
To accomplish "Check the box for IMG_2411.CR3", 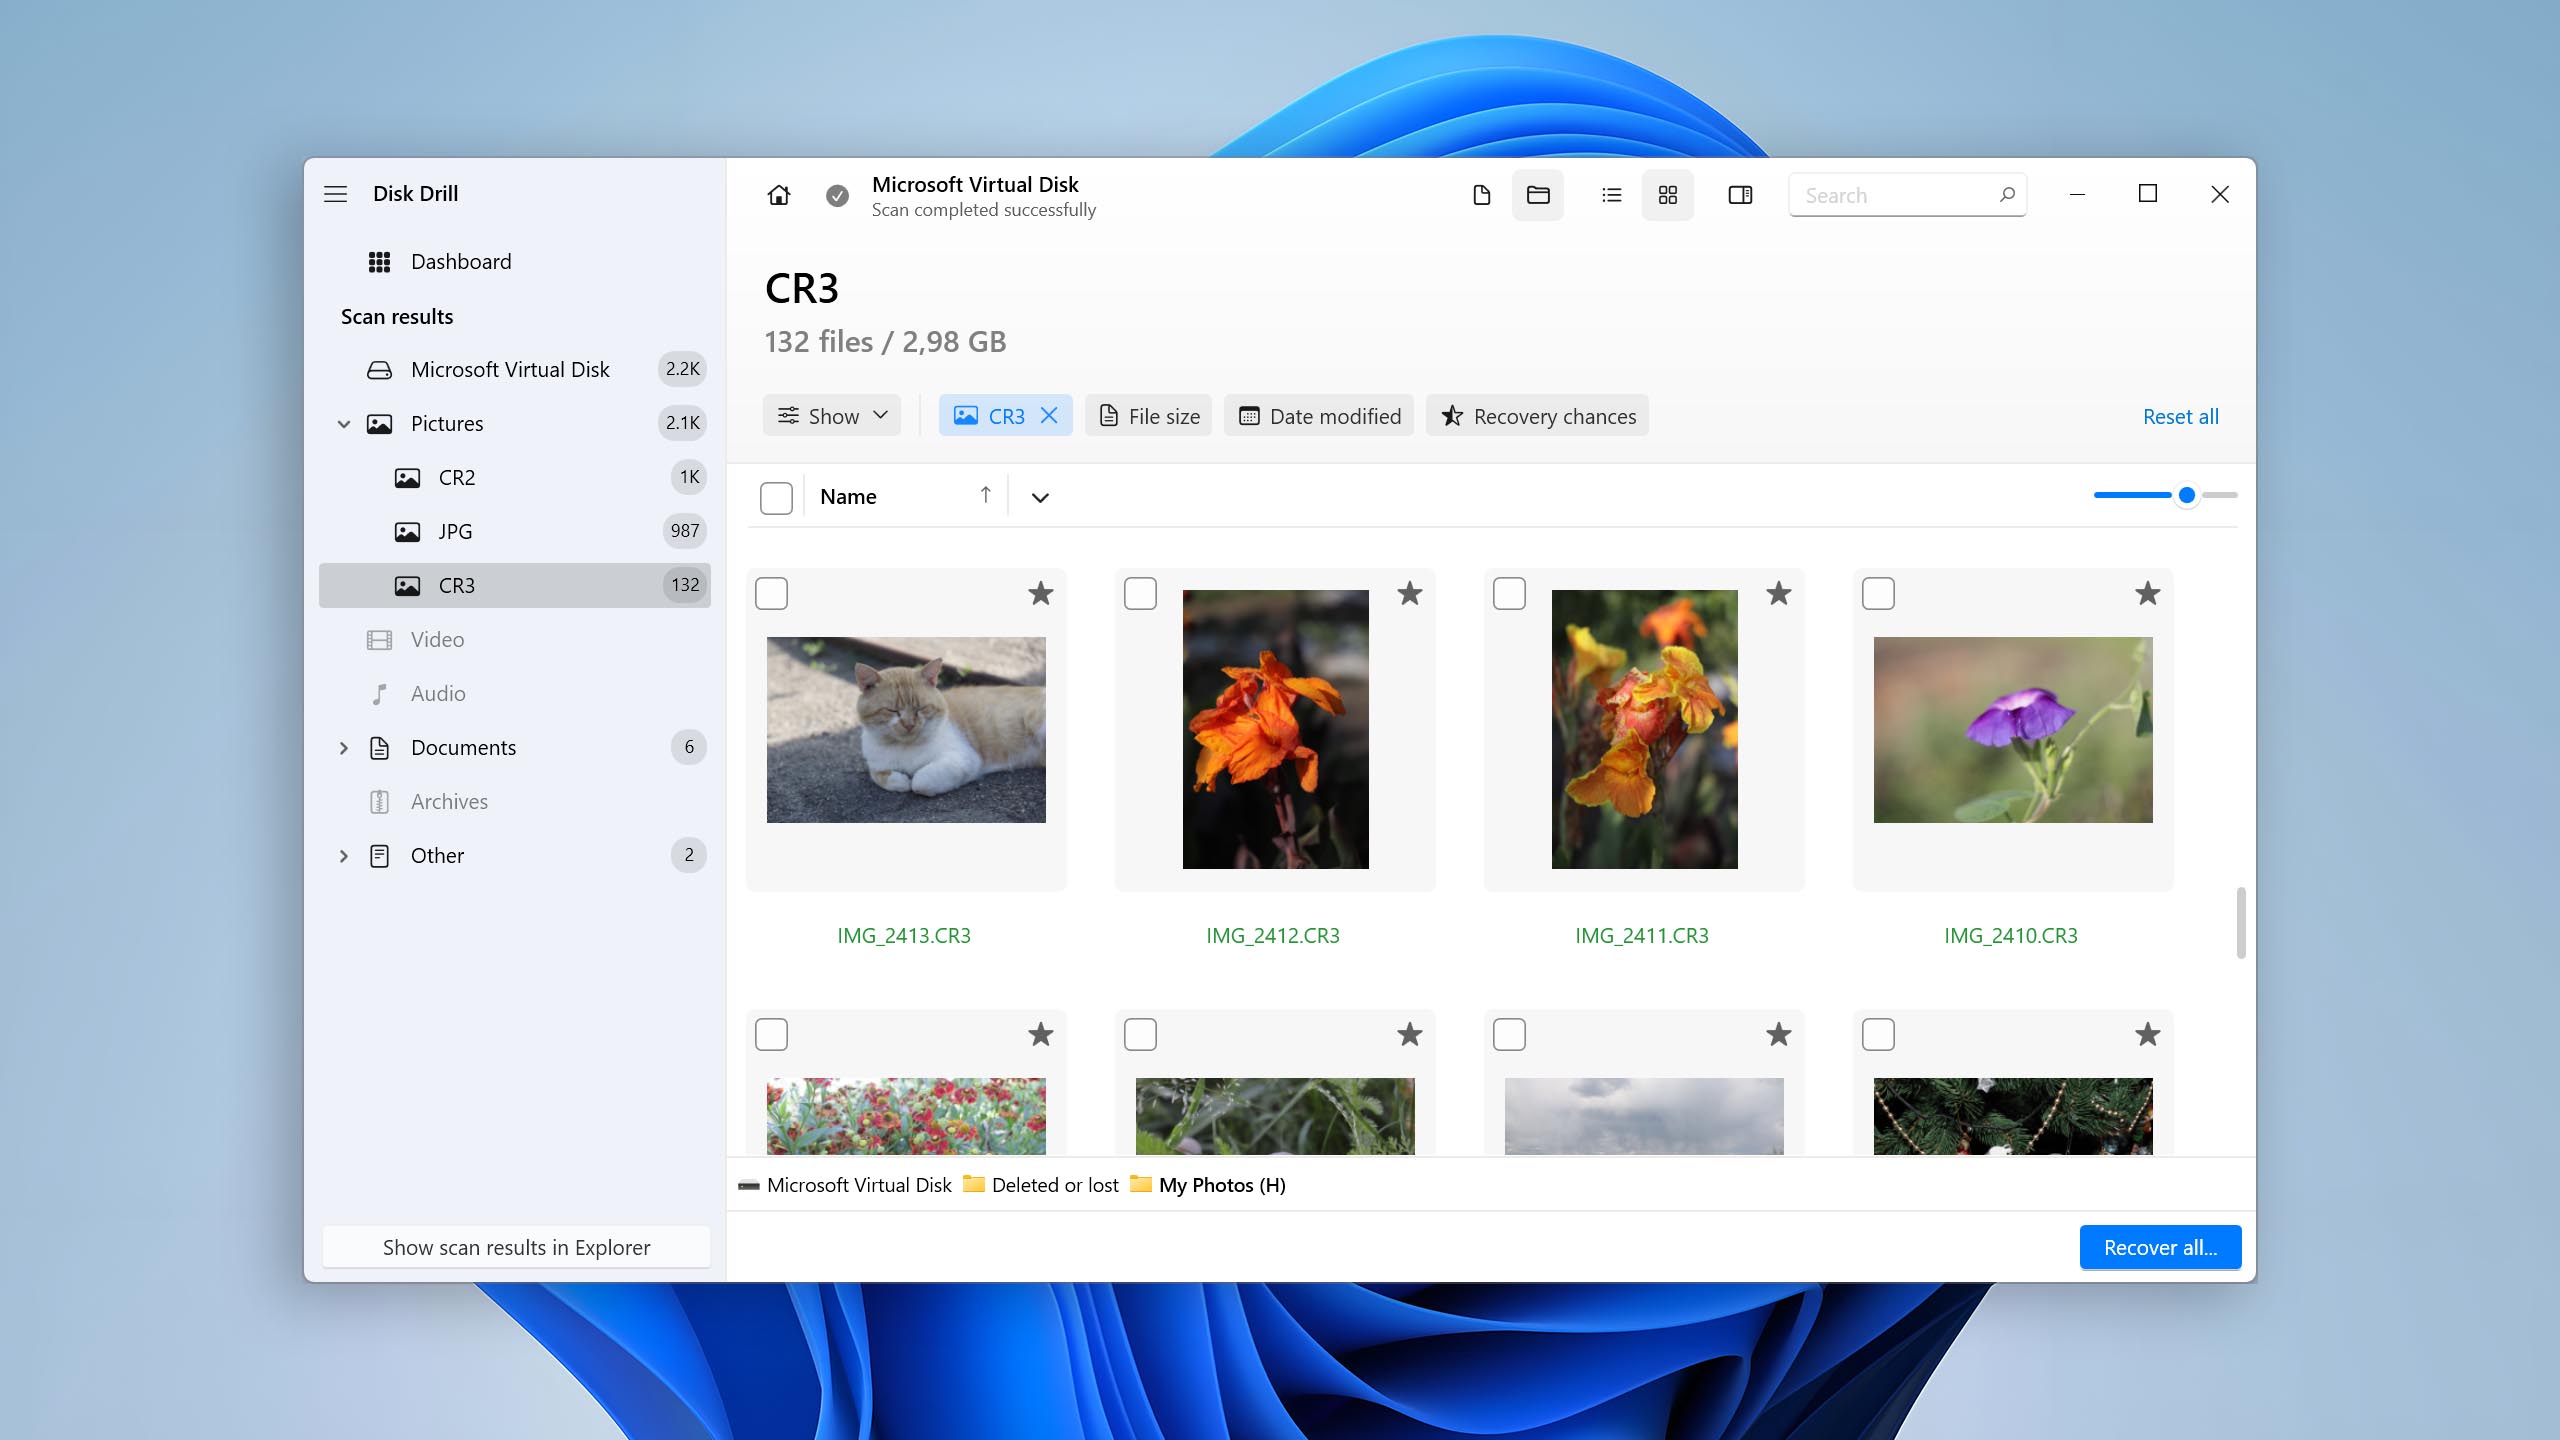I will tap(1510, 593).
